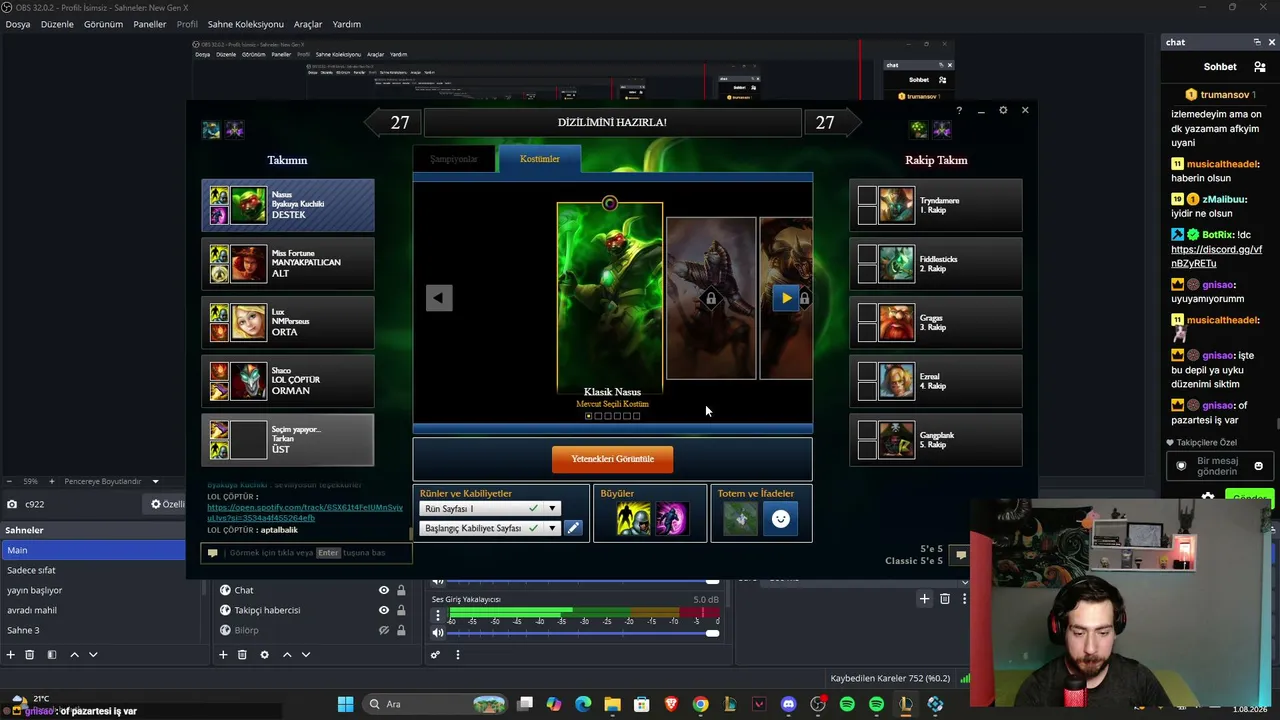Open the Sahne Koleksiyonu menu
Screen dimensions: 1280x720
coord(247,24)
